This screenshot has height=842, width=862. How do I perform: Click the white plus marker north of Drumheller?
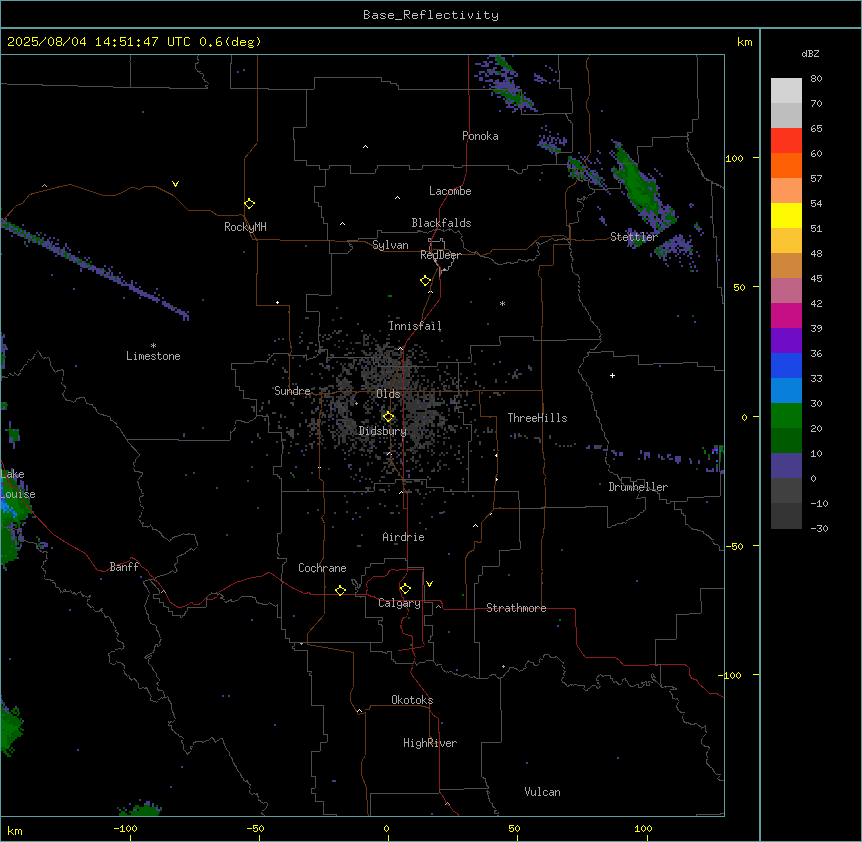612,375
